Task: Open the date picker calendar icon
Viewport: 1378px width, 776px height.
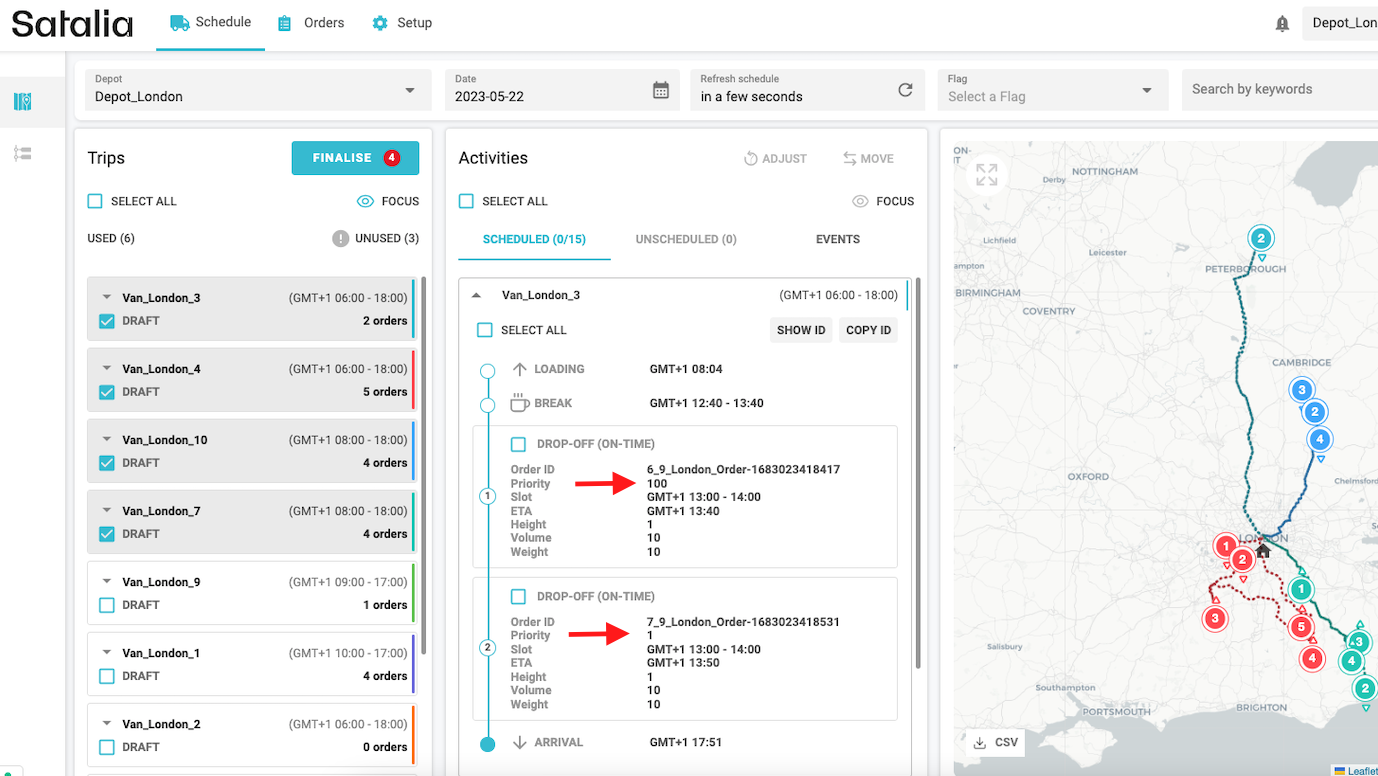Action: [661, 90]
